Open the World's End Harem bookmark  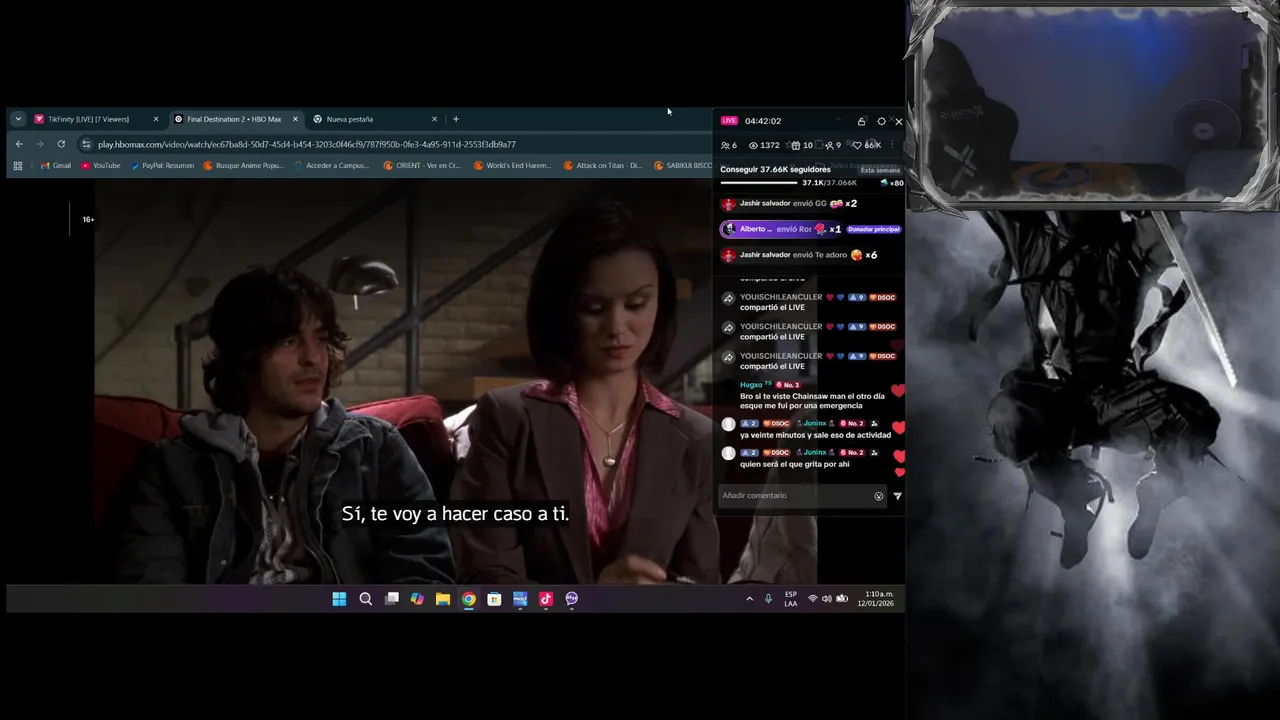(512, 166)
